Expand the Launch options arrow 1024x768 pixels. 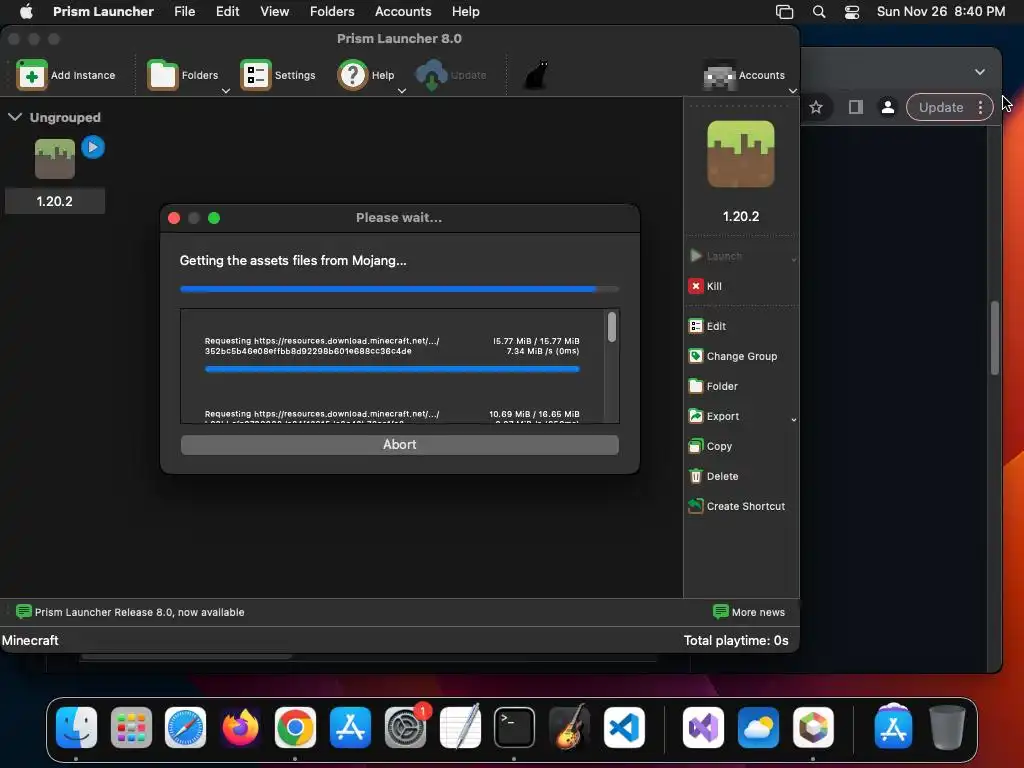click(793, 259)
